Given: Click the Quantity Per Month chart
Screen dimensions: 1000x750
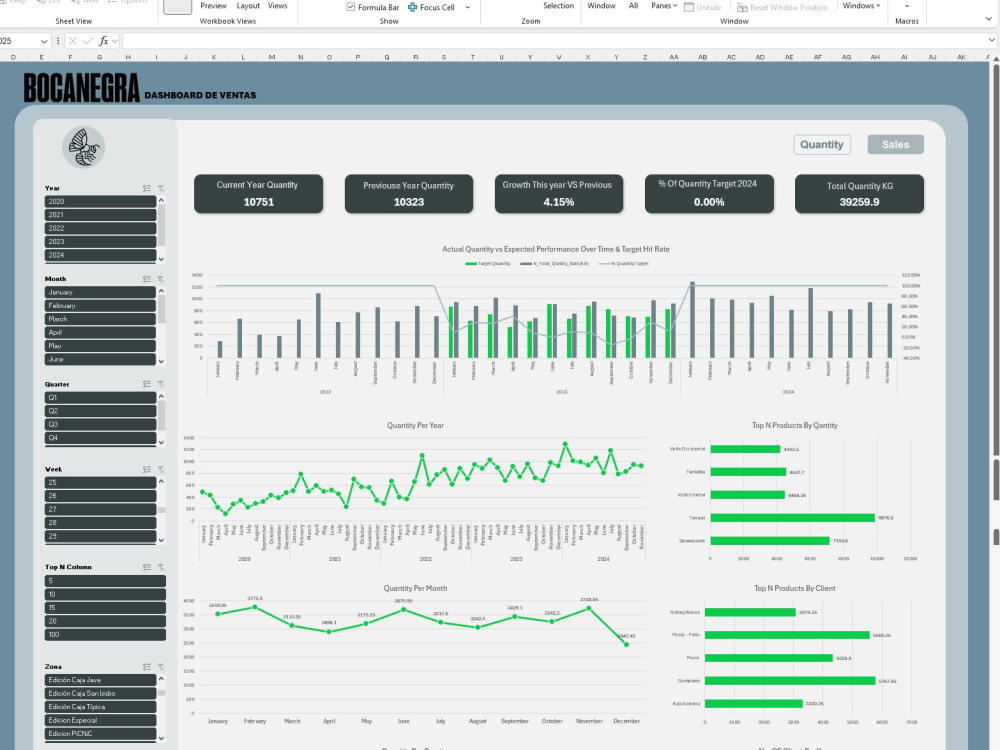Looking at the screenshot, I should pyautogui.click(x=415, y=657).
